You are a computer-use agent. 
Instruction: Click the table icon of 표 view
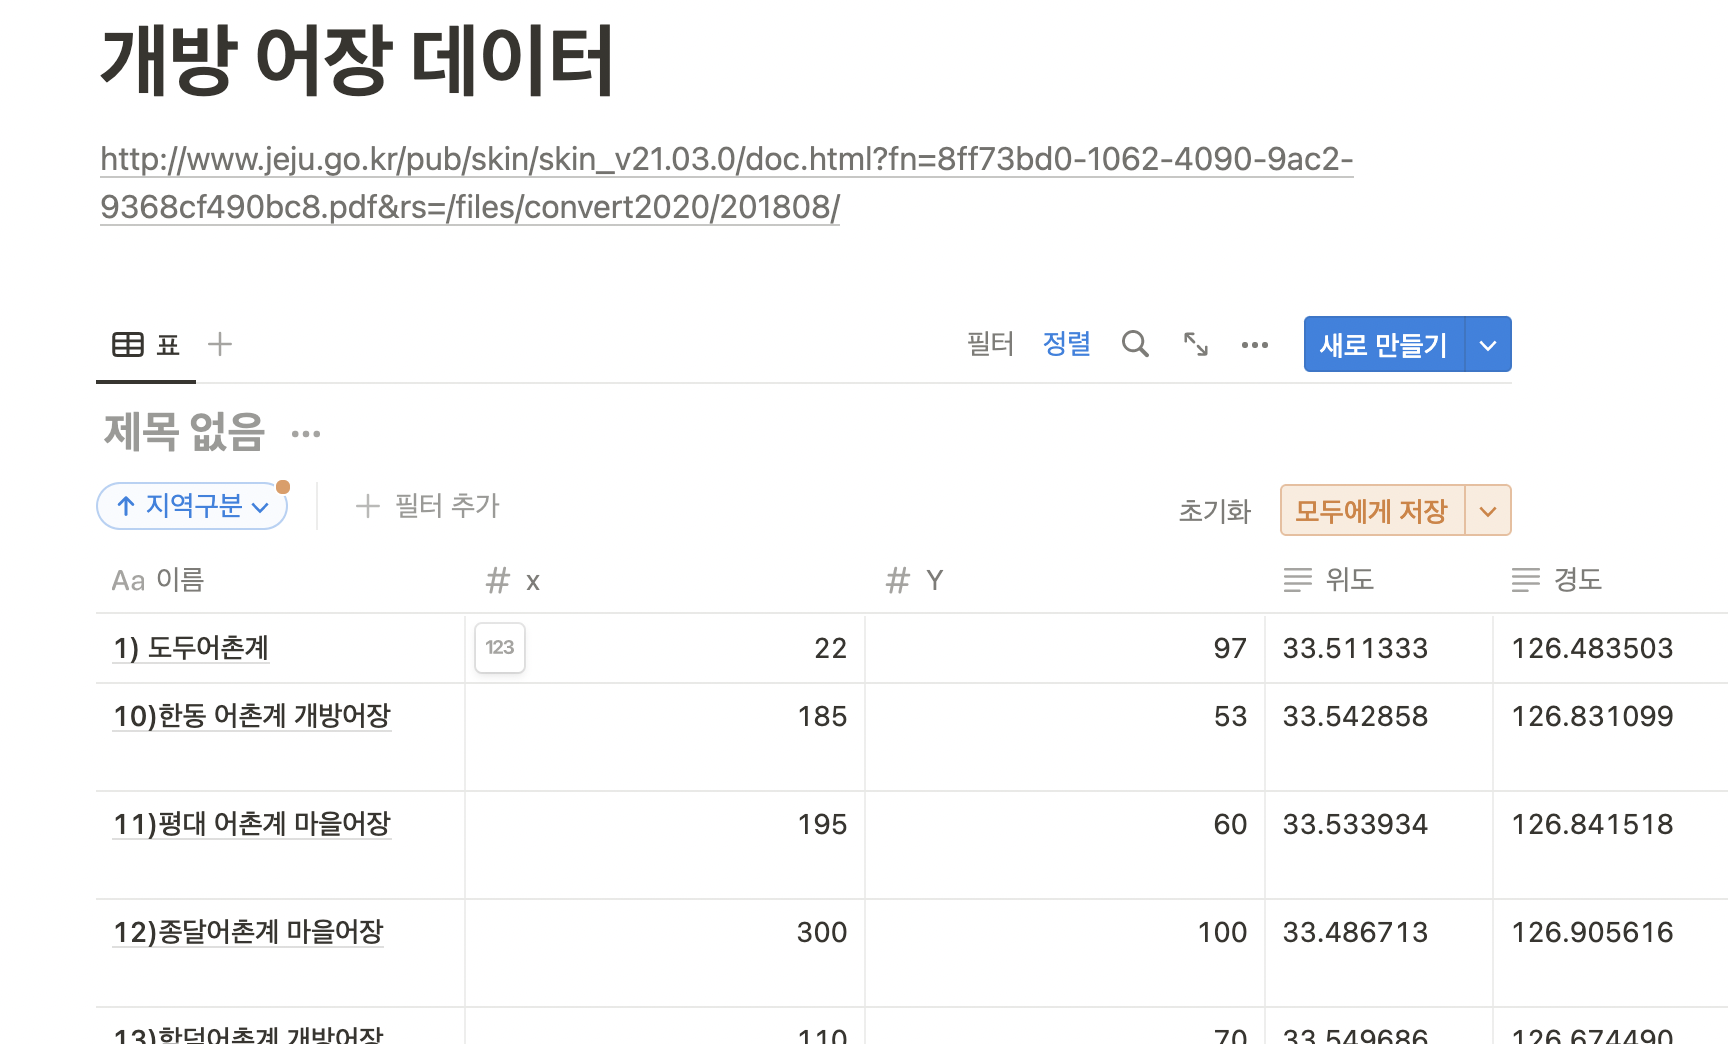click(128, 345)
